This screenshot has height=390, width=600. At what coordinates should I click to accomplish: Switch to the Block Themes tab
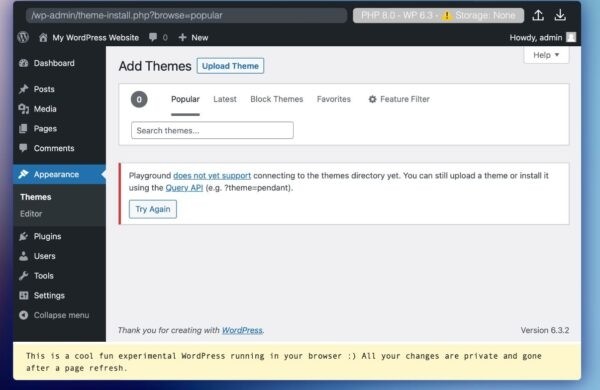click(277, 100)
